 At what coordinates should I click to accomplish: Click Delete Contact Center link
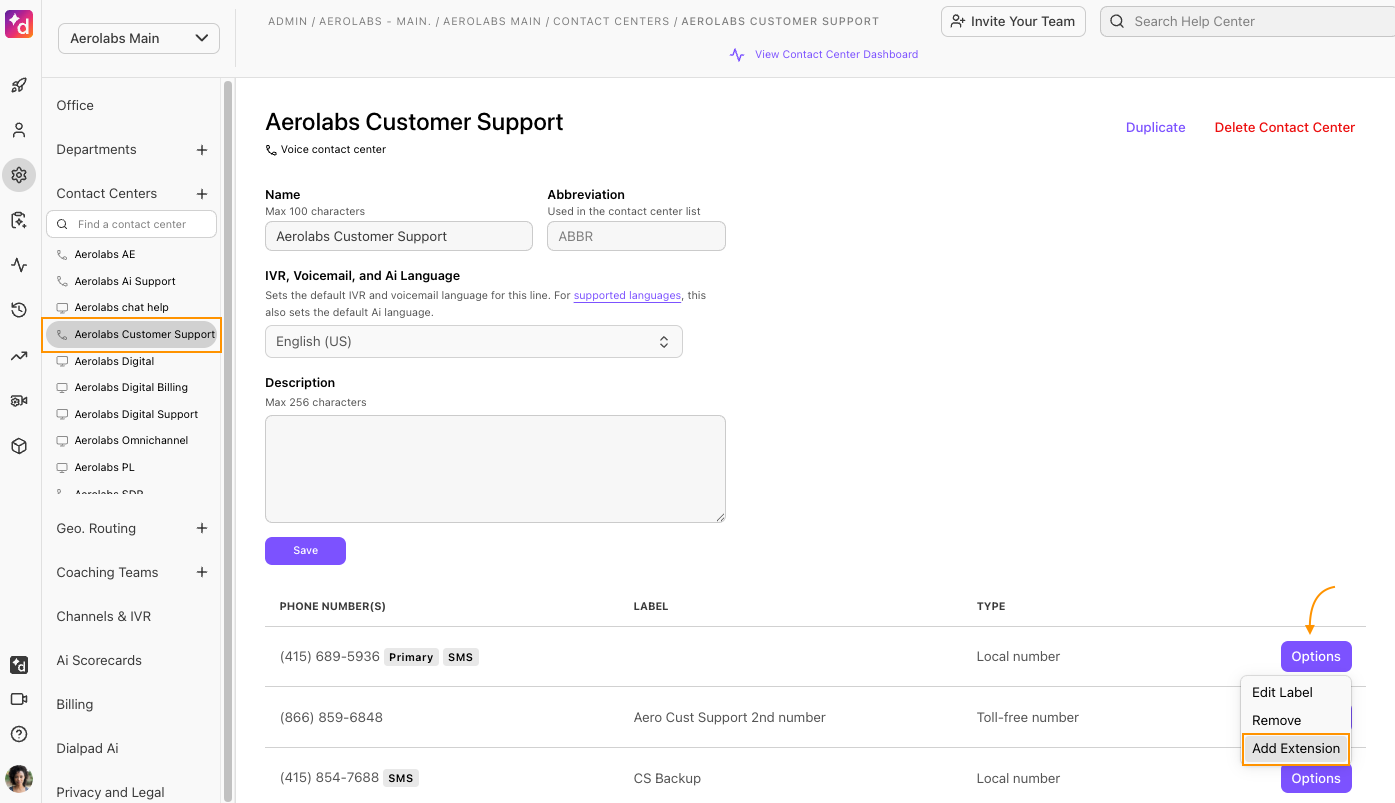tap(1285, 128)
